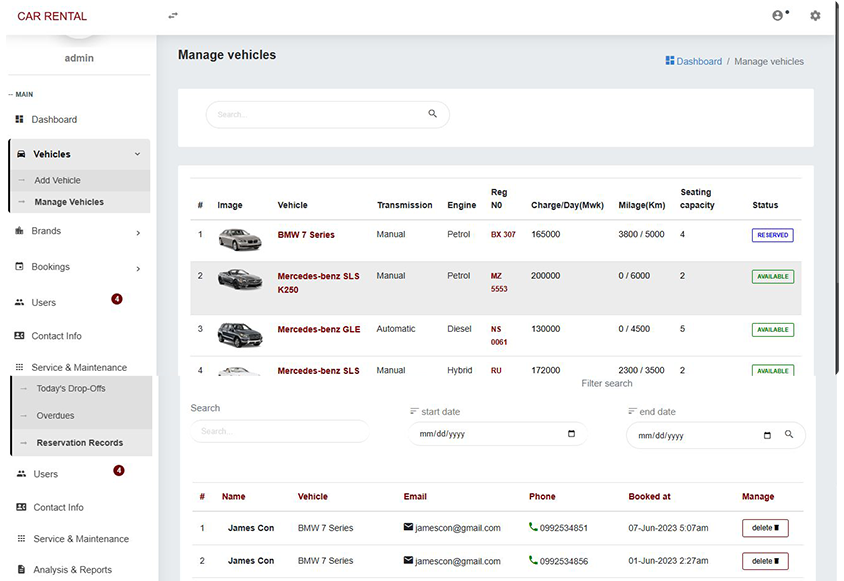Click the Bookings calendar icon in sidebar
Screen dimensions: 844x581
tap(19, 266)
